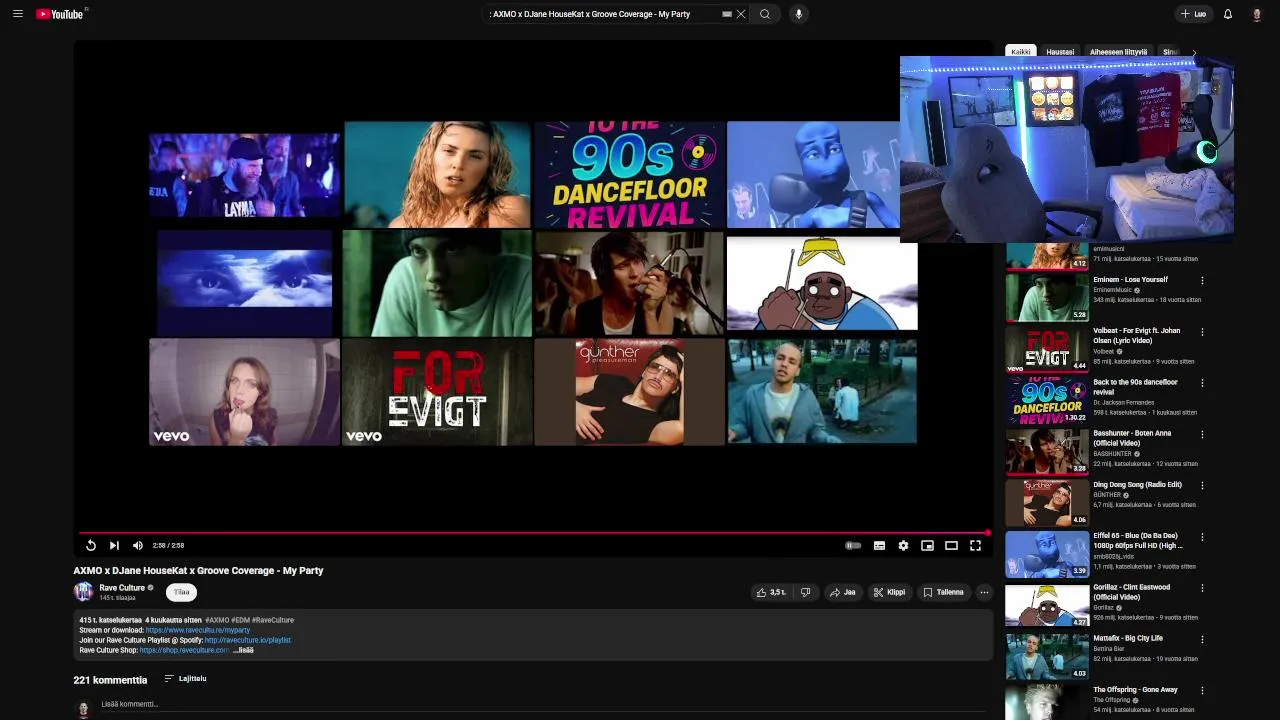Open Ding Dong Song (Radio Edit) title

tap(1137, 485)
